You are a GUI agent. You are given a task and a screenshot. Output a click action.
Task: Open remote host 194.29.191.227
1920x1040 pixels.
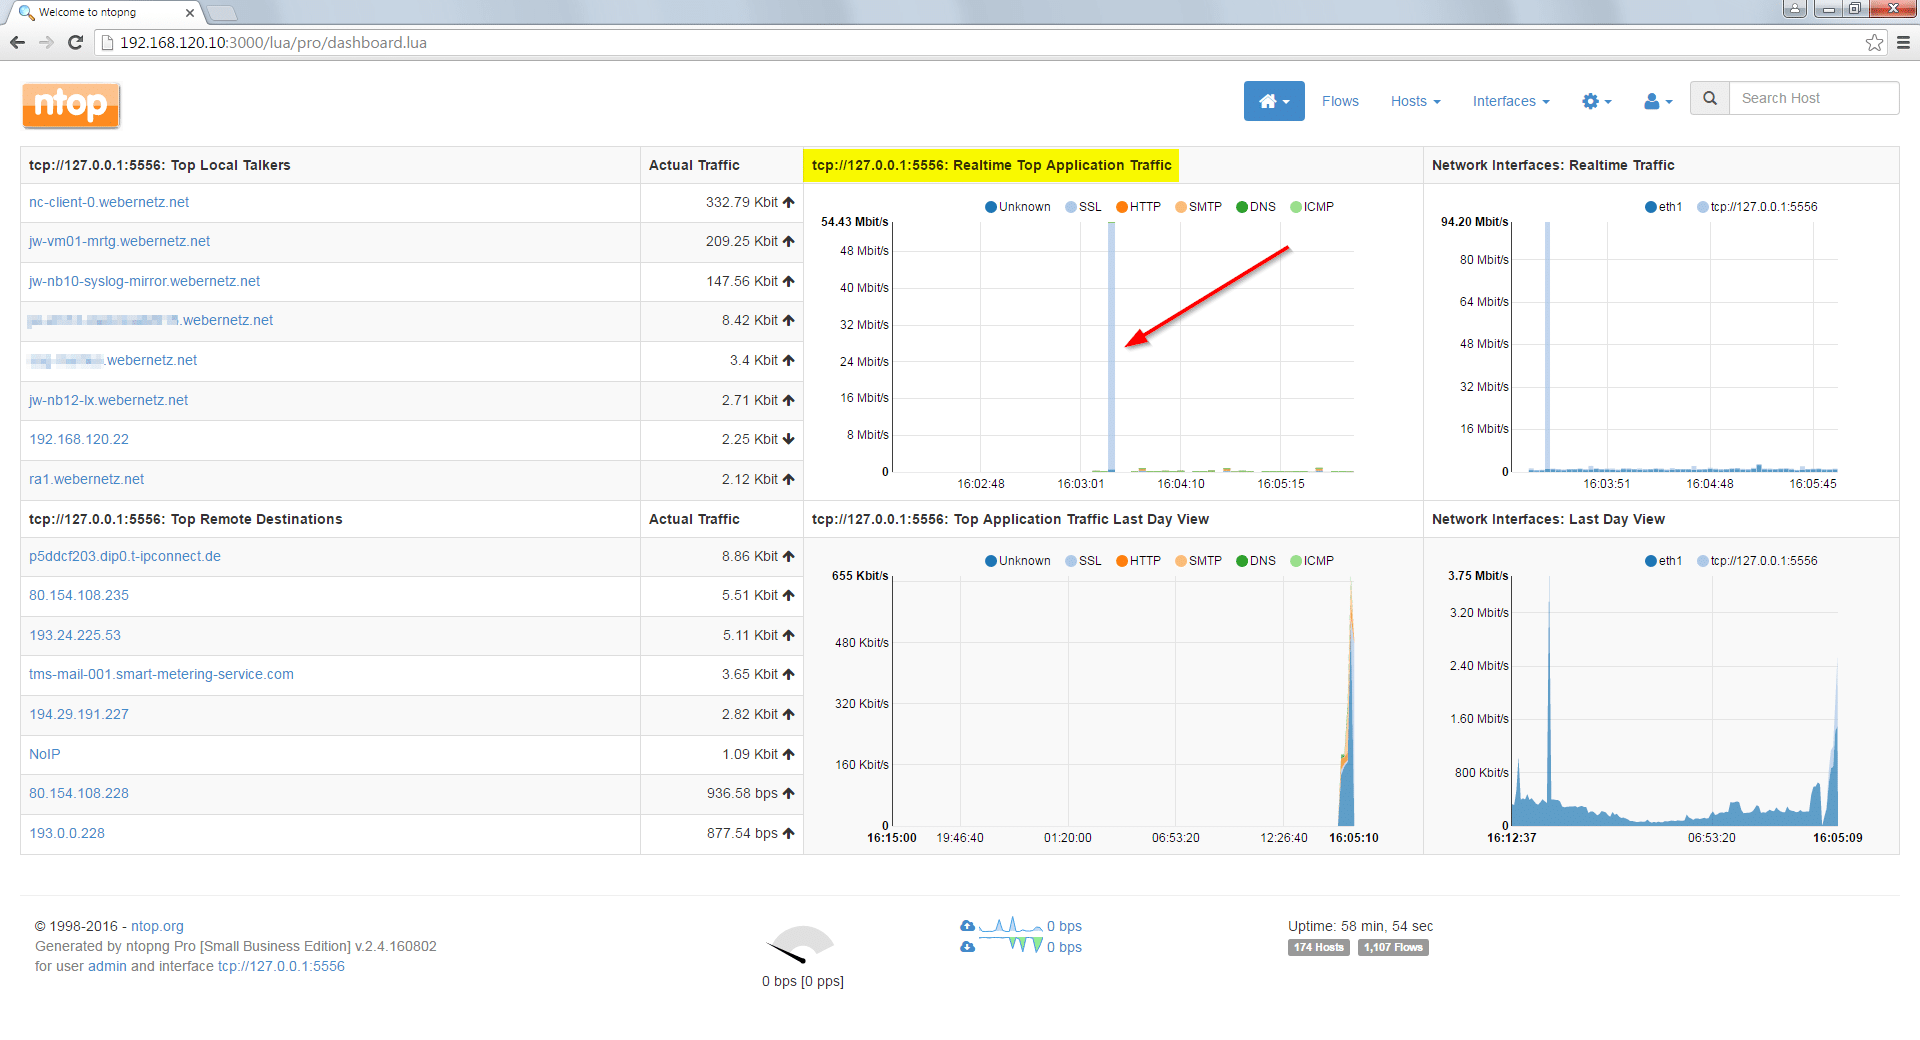click(x=79, y=714)
